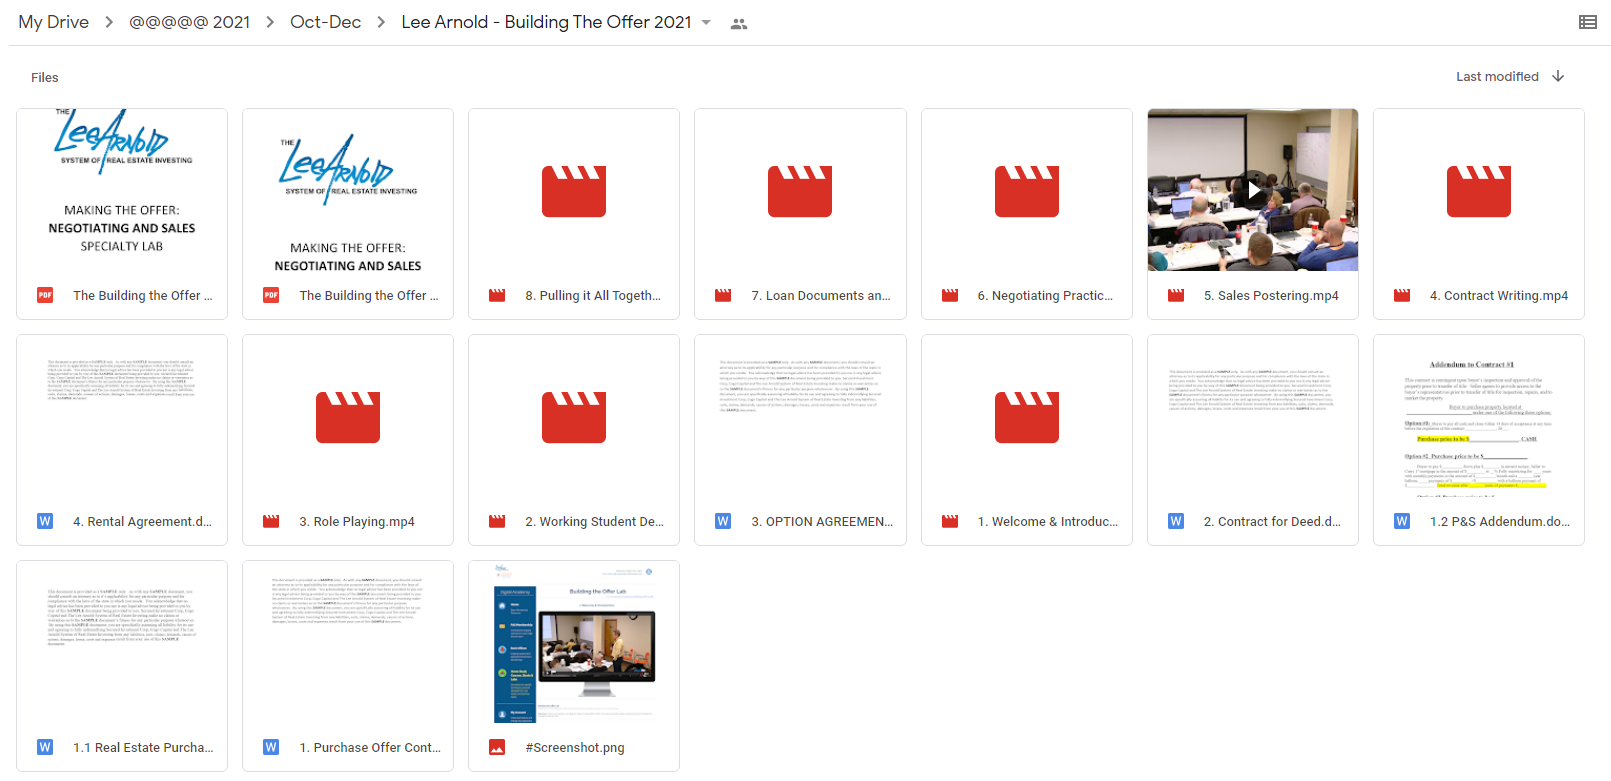Click Word icon beside 2. Contract for Deed

1176,521
